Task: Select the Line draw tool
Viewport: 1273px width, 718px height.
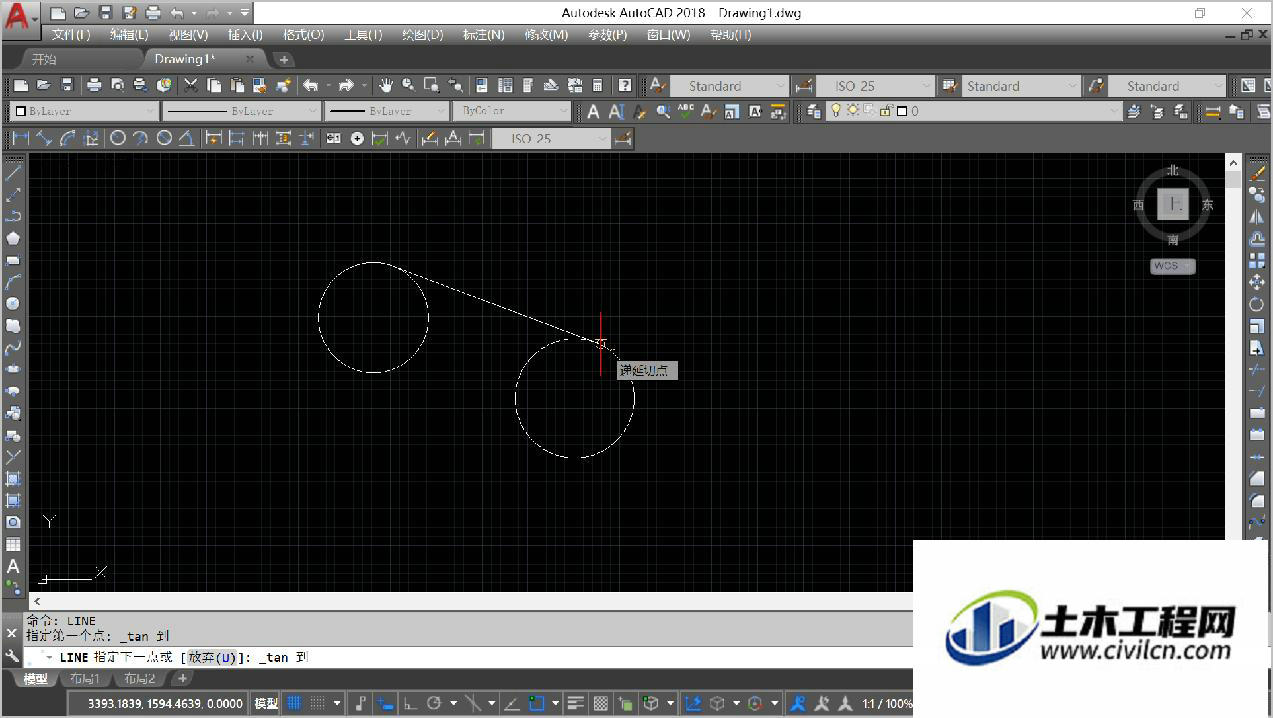Action: pos(13,173)
